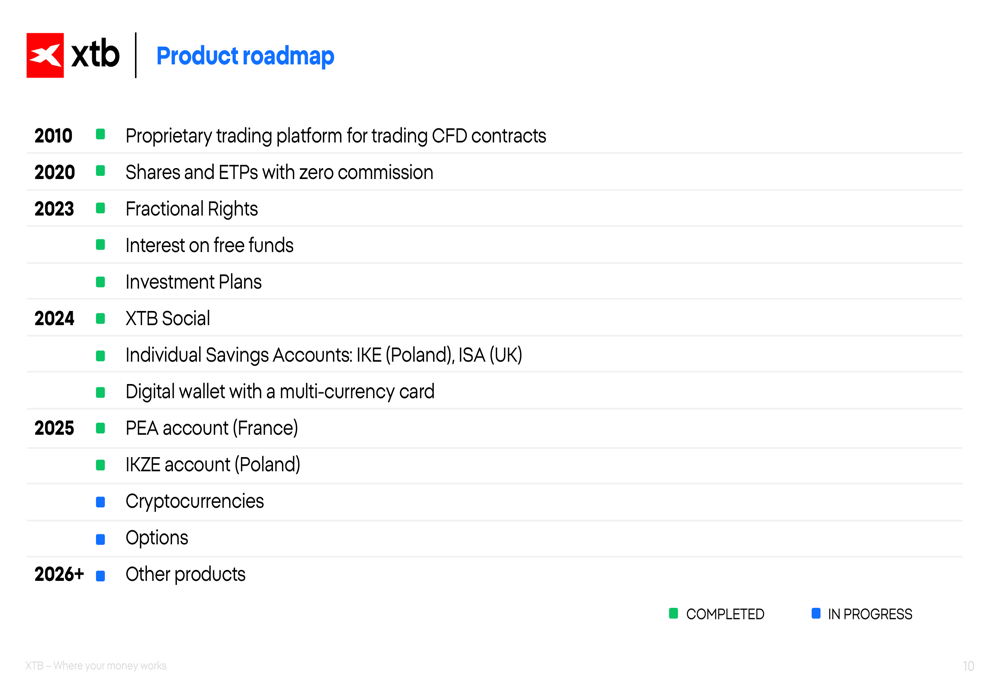Viewport: 1000px width, 685px height.
Task: Select the 2024 year label
Action: point(54,319)
